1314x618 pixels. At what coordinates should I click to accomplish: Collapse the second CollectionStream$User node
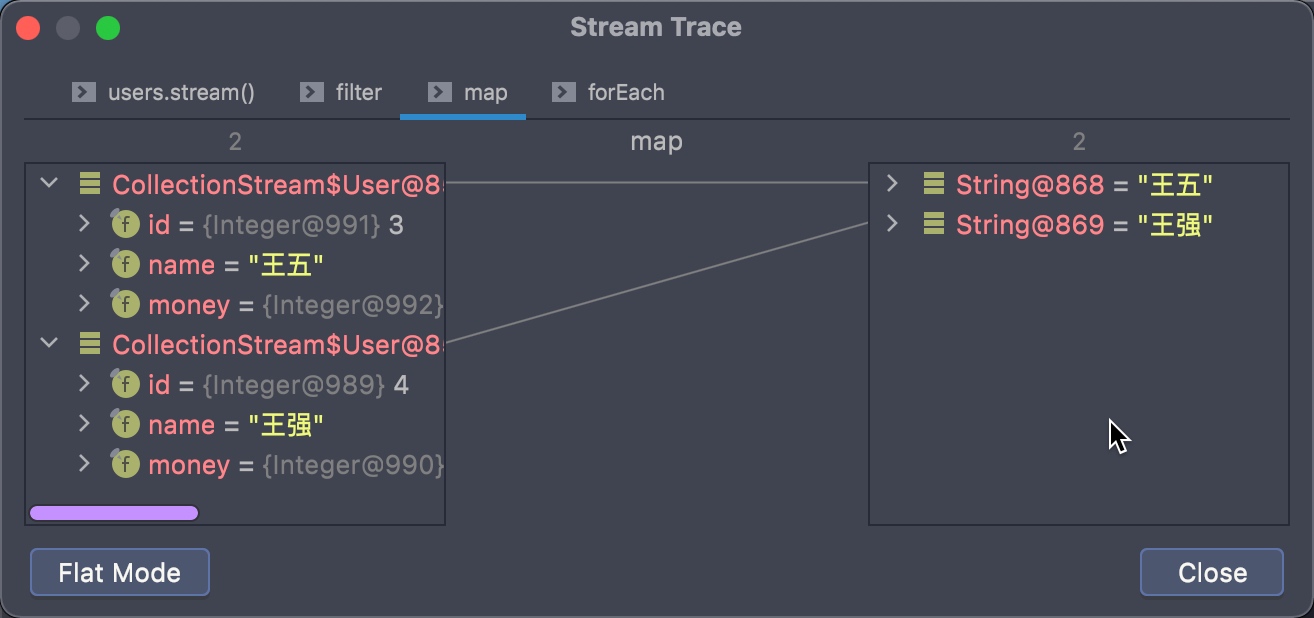tap(48, 344)
